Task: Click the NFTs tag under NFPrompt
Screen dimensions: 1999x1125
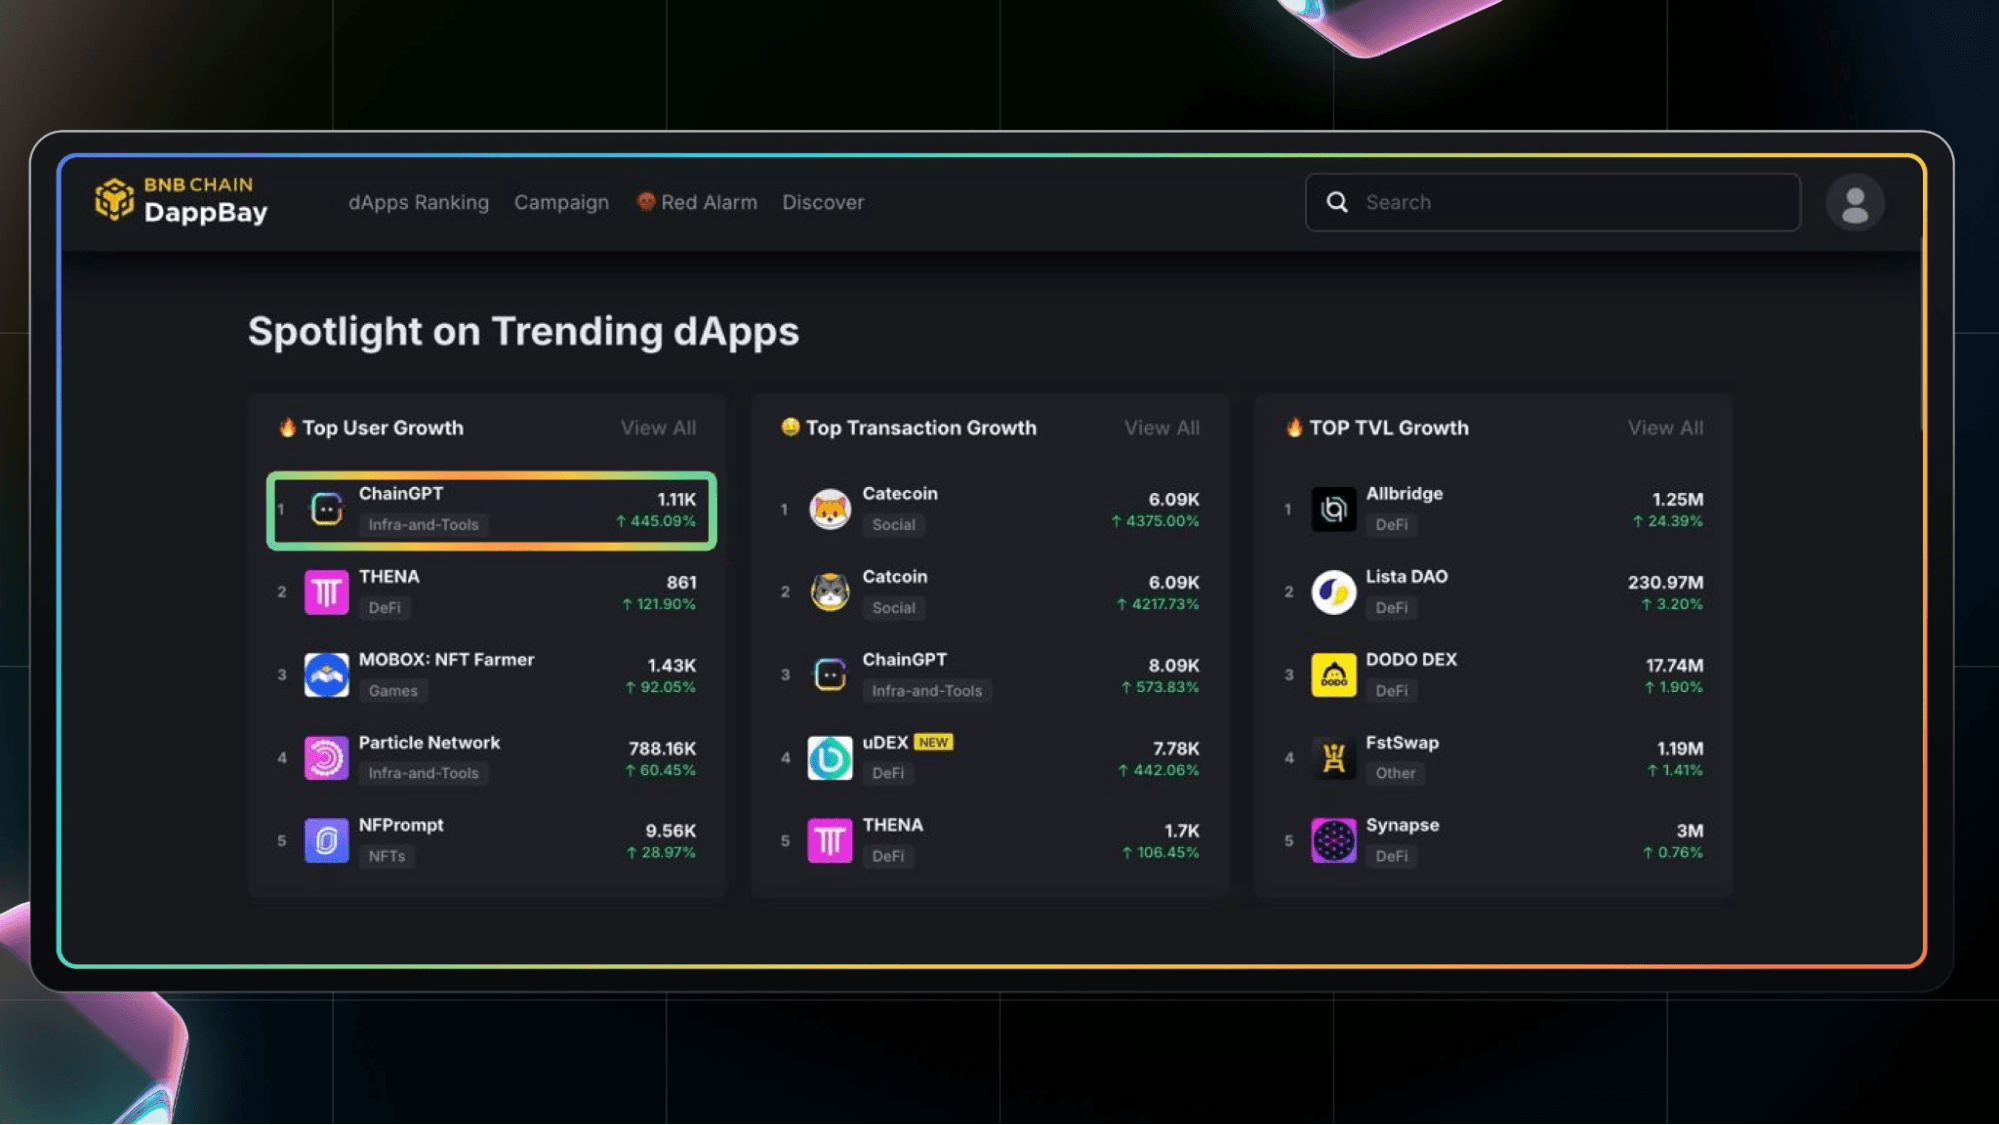Action: pos(386,856)
